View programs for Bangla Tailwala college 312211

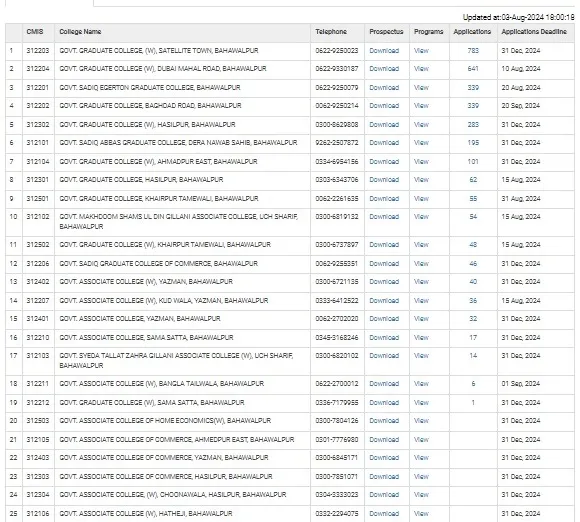[x=421, y=384]
